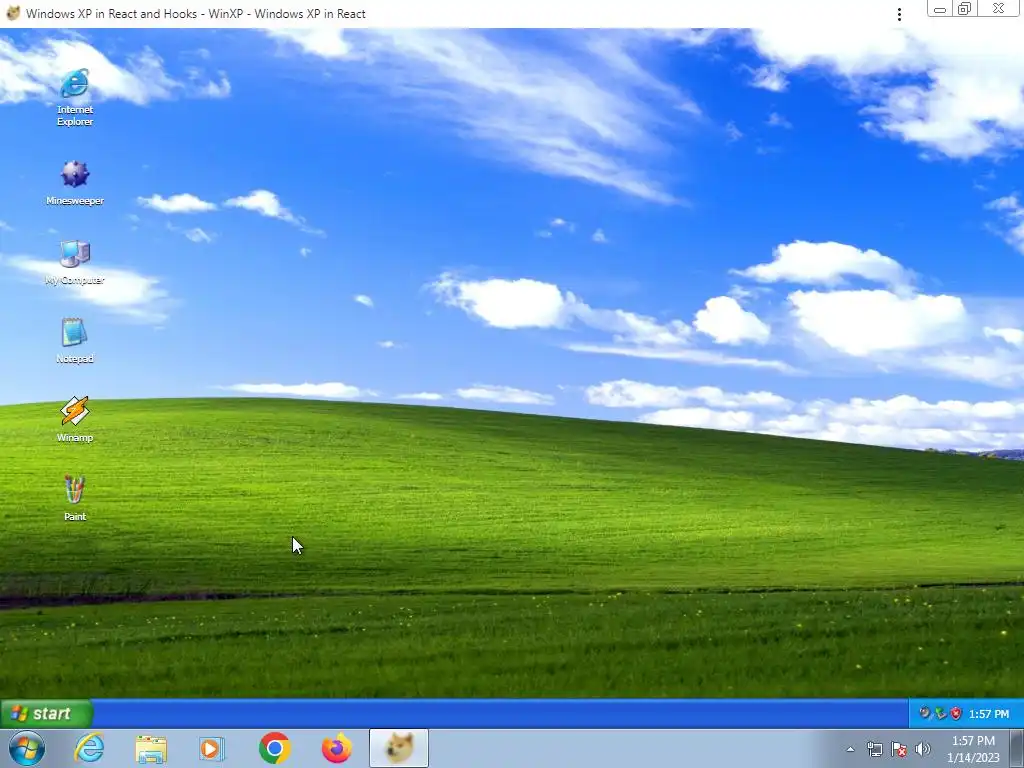Launch Internet Explorer from Windows 7 taskbar
Screen dimensions: 1024x768
pyautogui.click(x=89, y=748)
